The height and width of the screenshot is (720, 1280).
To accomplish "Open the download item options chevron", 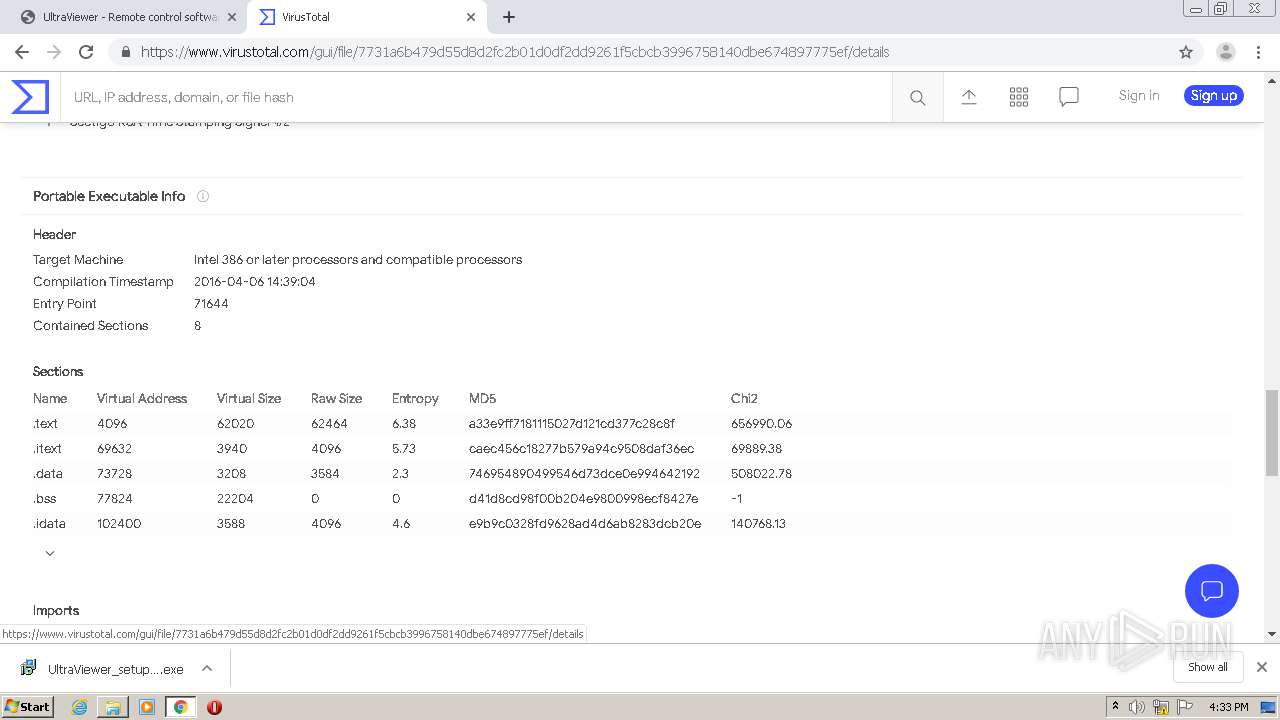I will click(207, 668).
